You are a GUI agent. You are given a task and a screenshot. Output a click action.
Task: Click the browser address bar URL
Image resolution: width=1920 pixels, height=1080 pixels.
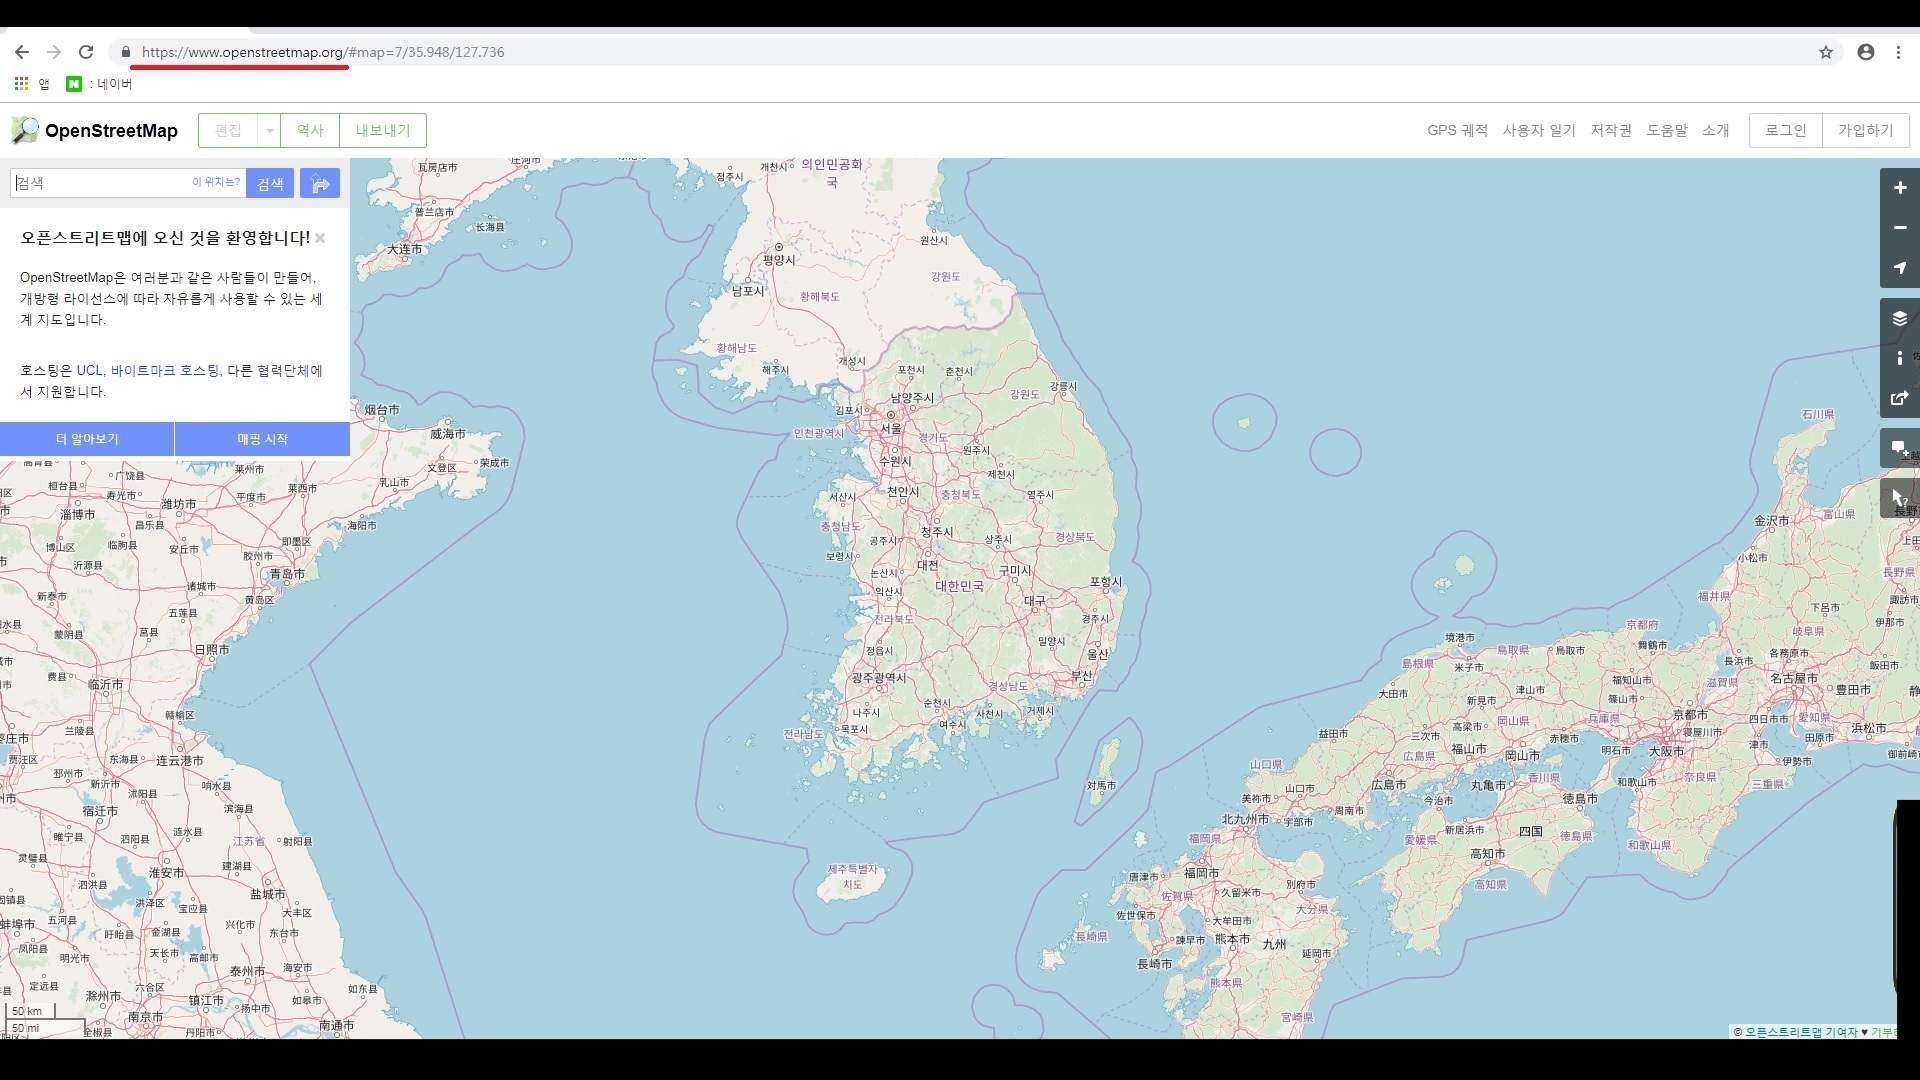point(323,52)
